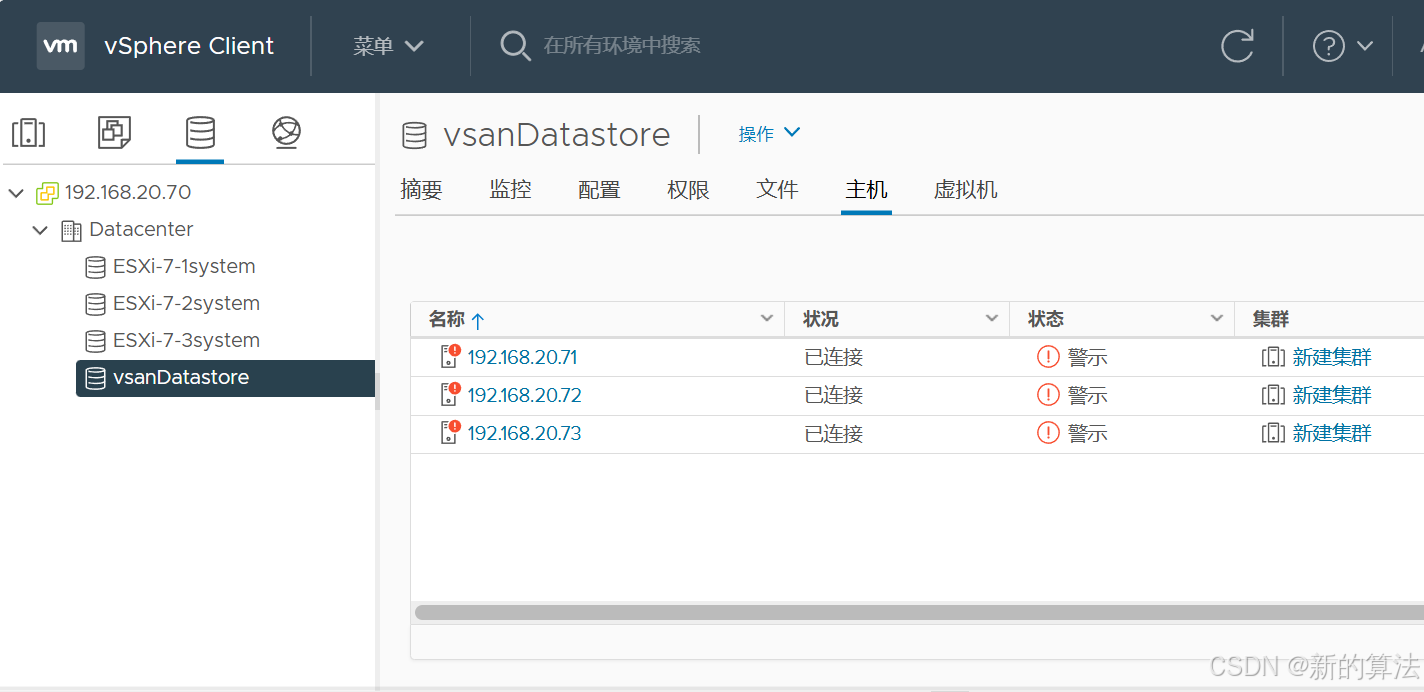Switch to the 文件 tab
This screenshot has width=1424, height=692.
777,190
